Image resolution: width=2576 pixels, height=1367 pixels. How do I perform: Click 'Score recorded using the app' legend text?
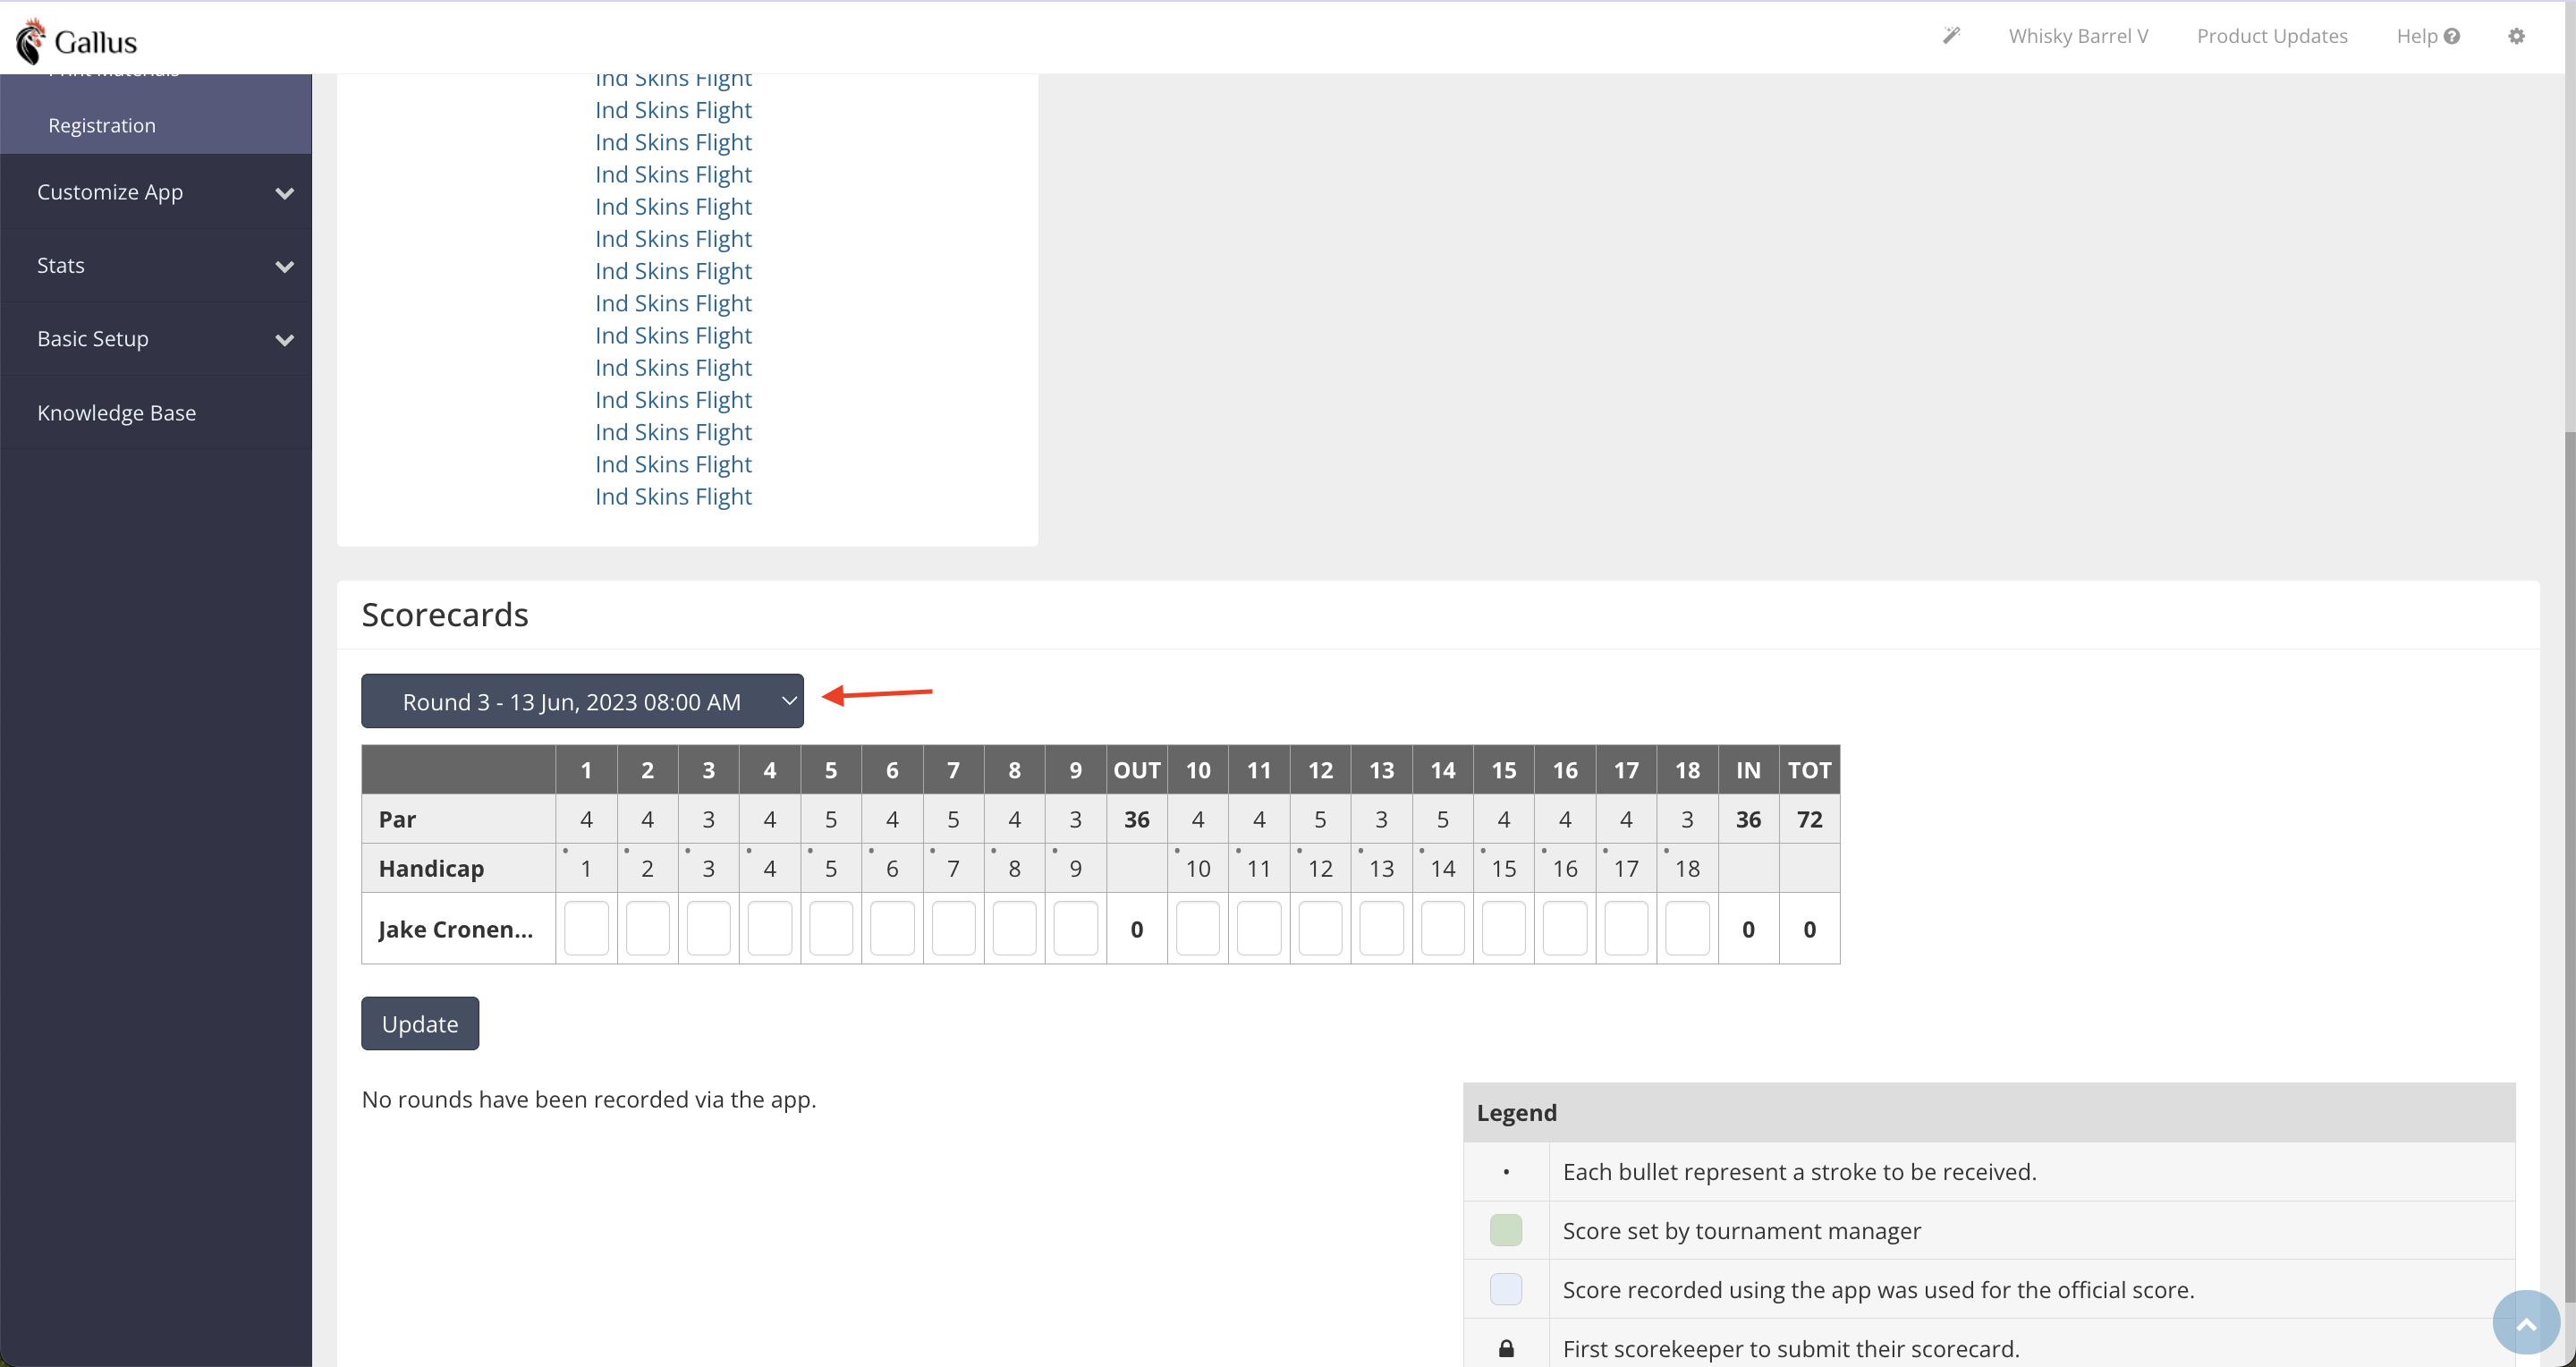[1878, 1289]
